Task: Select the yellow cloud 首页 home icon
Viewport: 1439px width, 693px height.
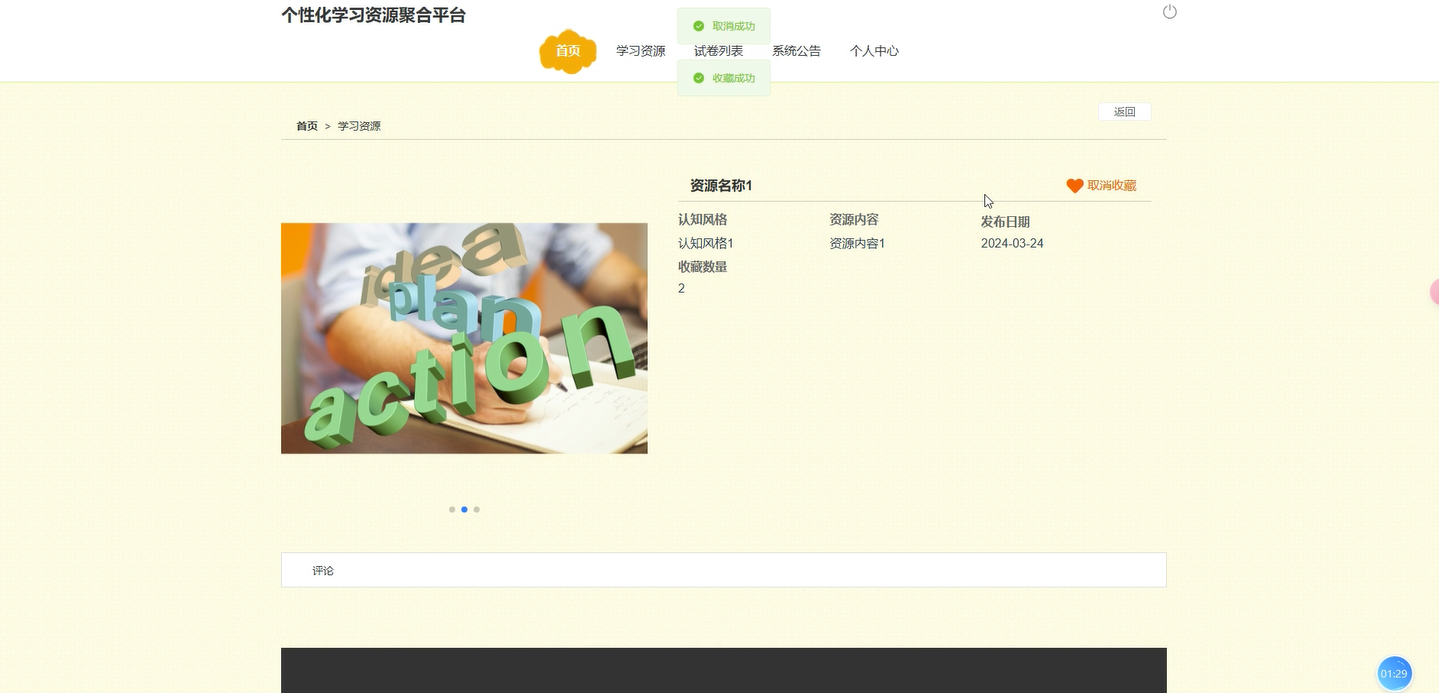Action: click(567, 50)
